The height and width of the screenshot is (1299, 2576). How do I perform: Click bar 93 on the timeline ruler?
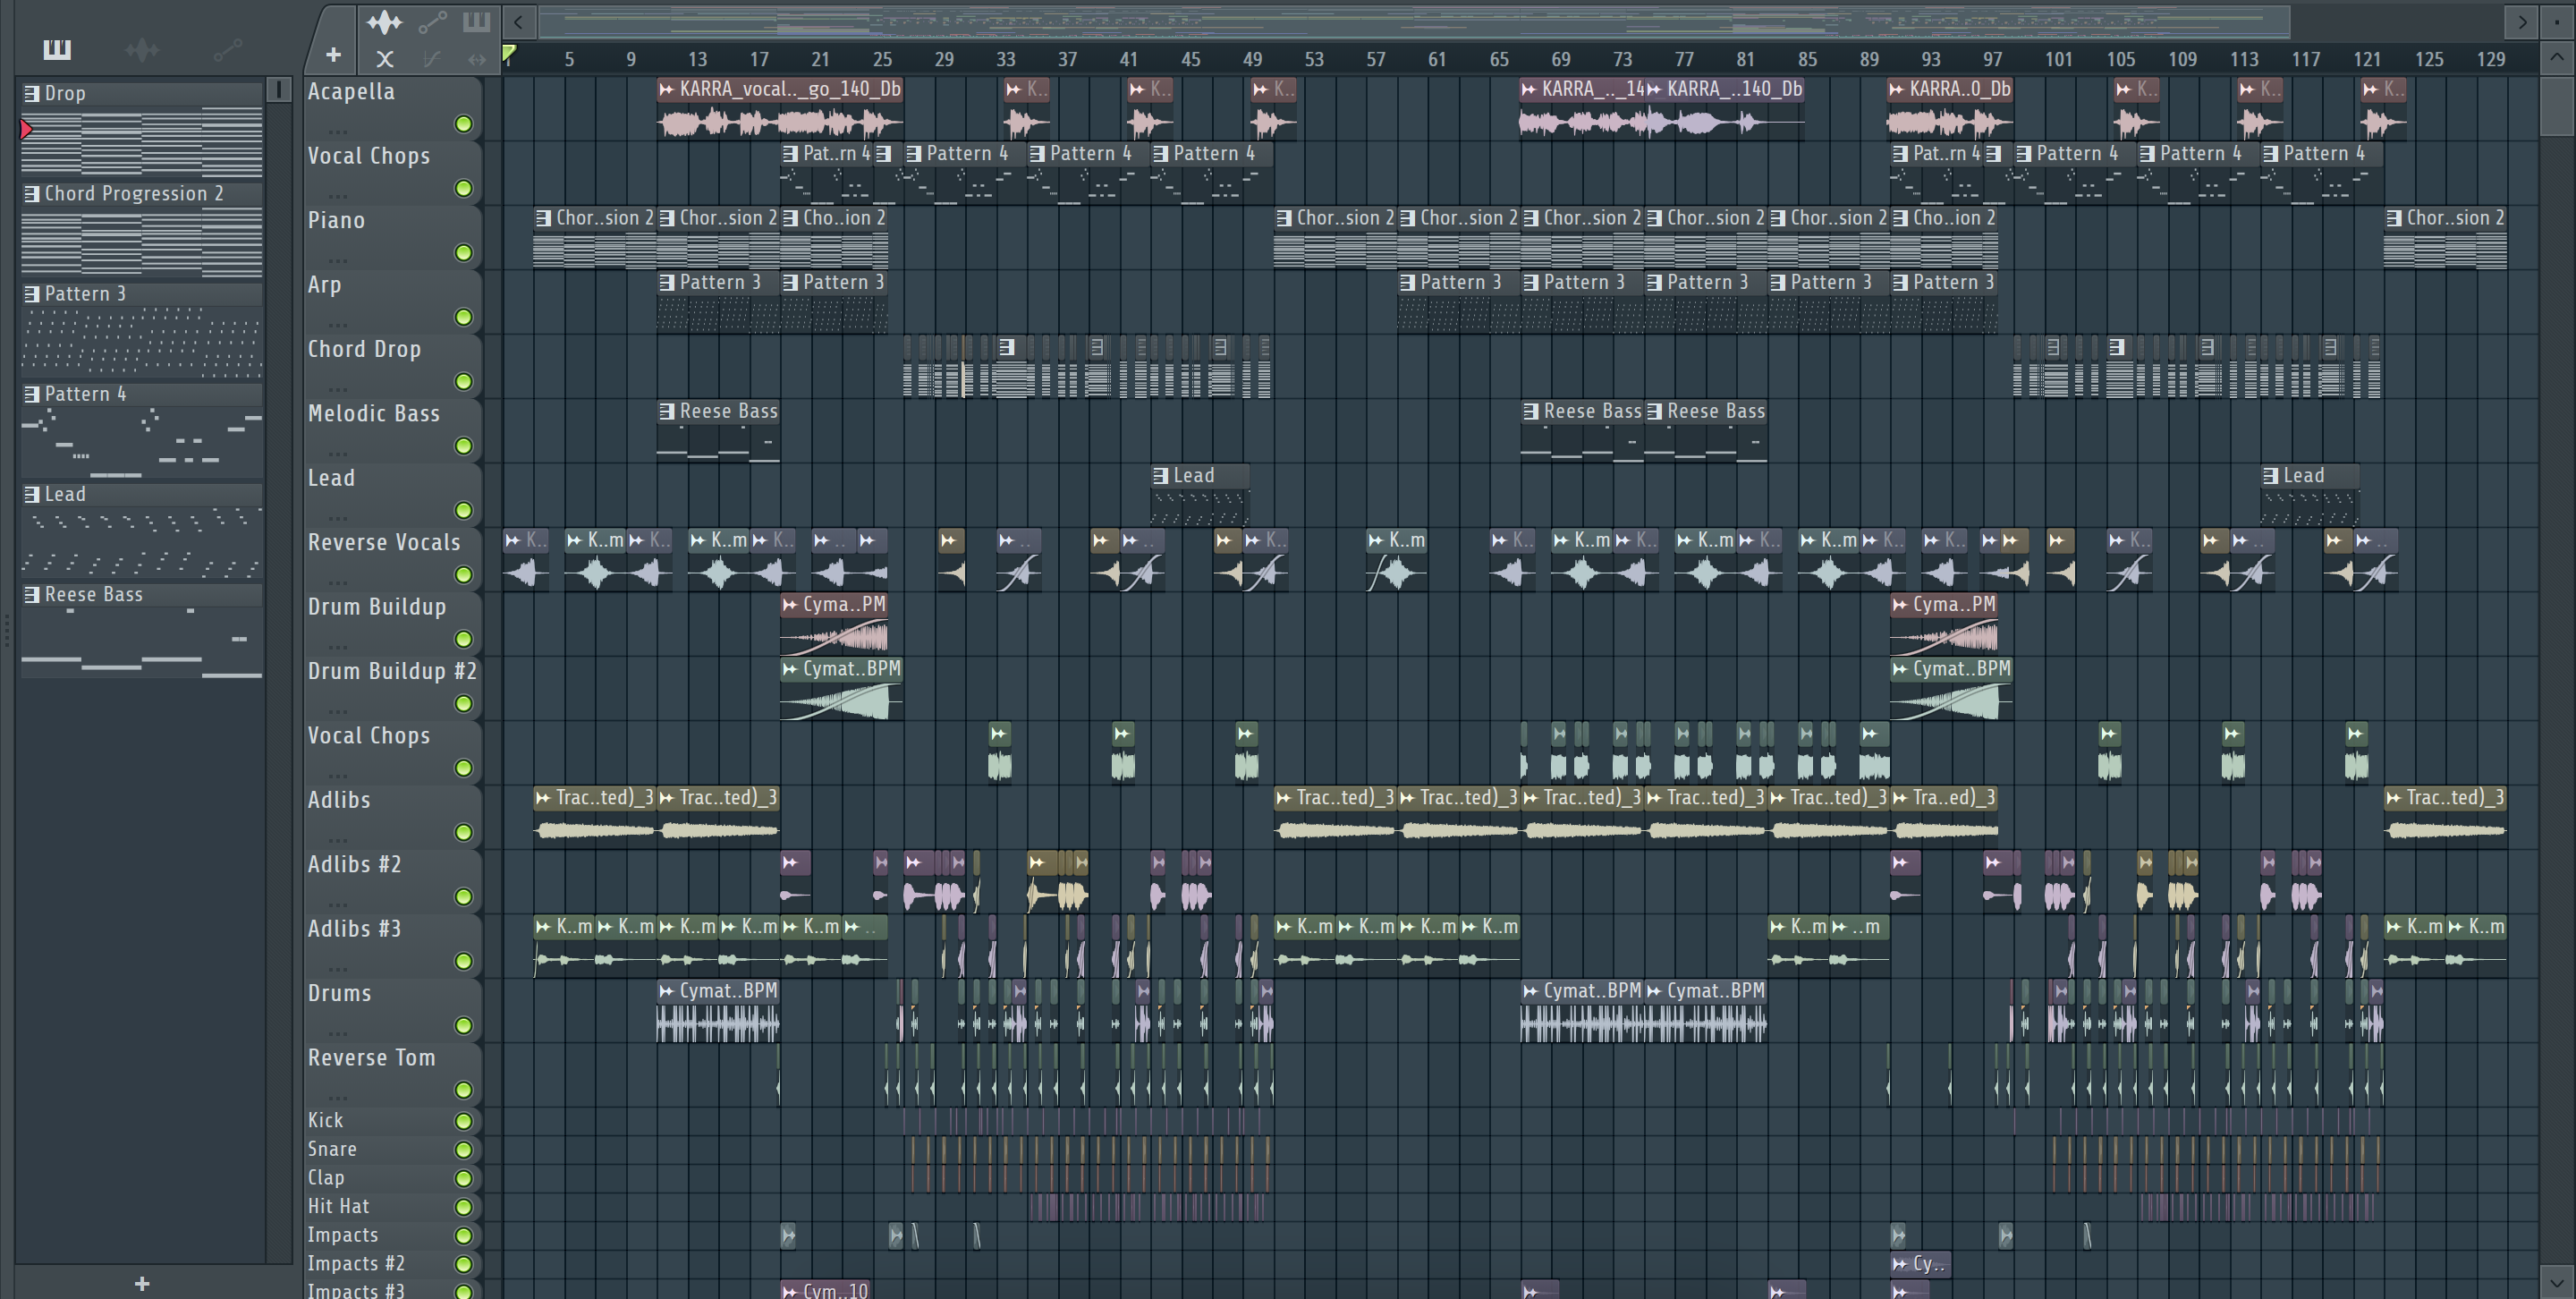click(x=1931, y=59)
